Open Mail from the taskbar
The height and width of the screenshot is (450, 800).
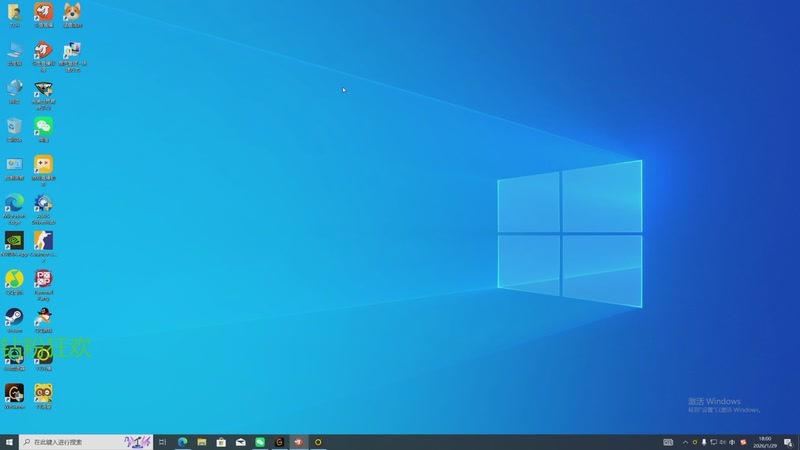pos(240,442)
